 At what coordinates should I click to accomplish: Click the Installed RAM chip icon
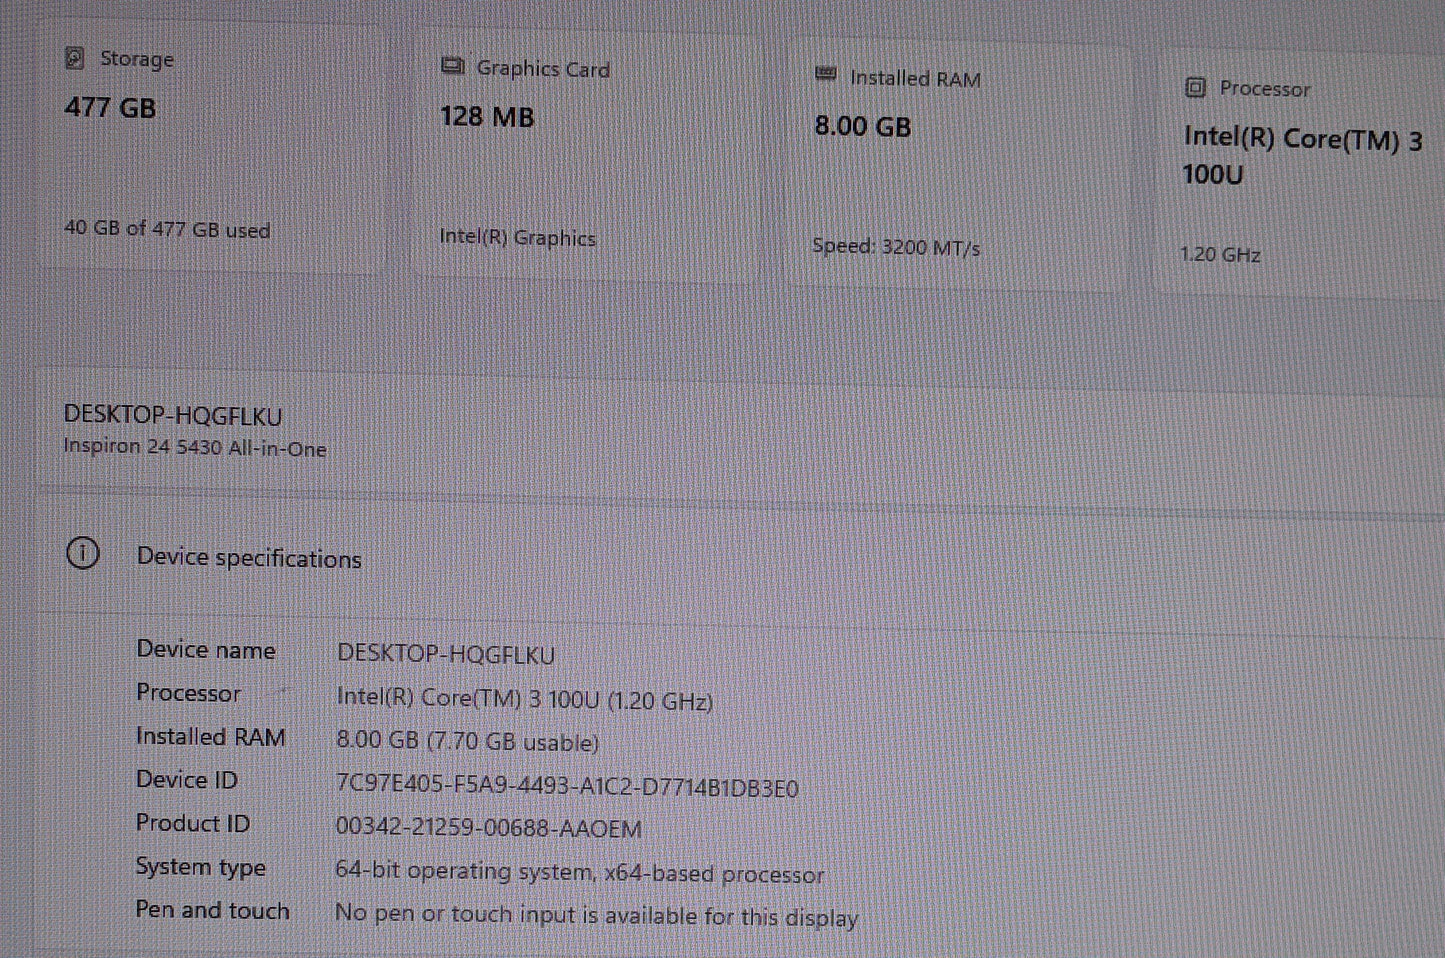pyautogui.click(x=826, y=75)
